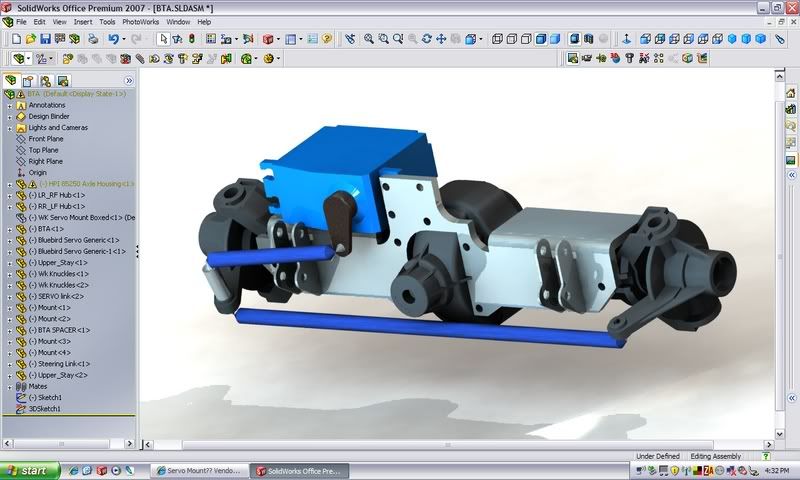Image resolution: width=800 pixels, height=480 pixels.
Task: Click the Mate paperclip icon
Action: tap(140, 59)
